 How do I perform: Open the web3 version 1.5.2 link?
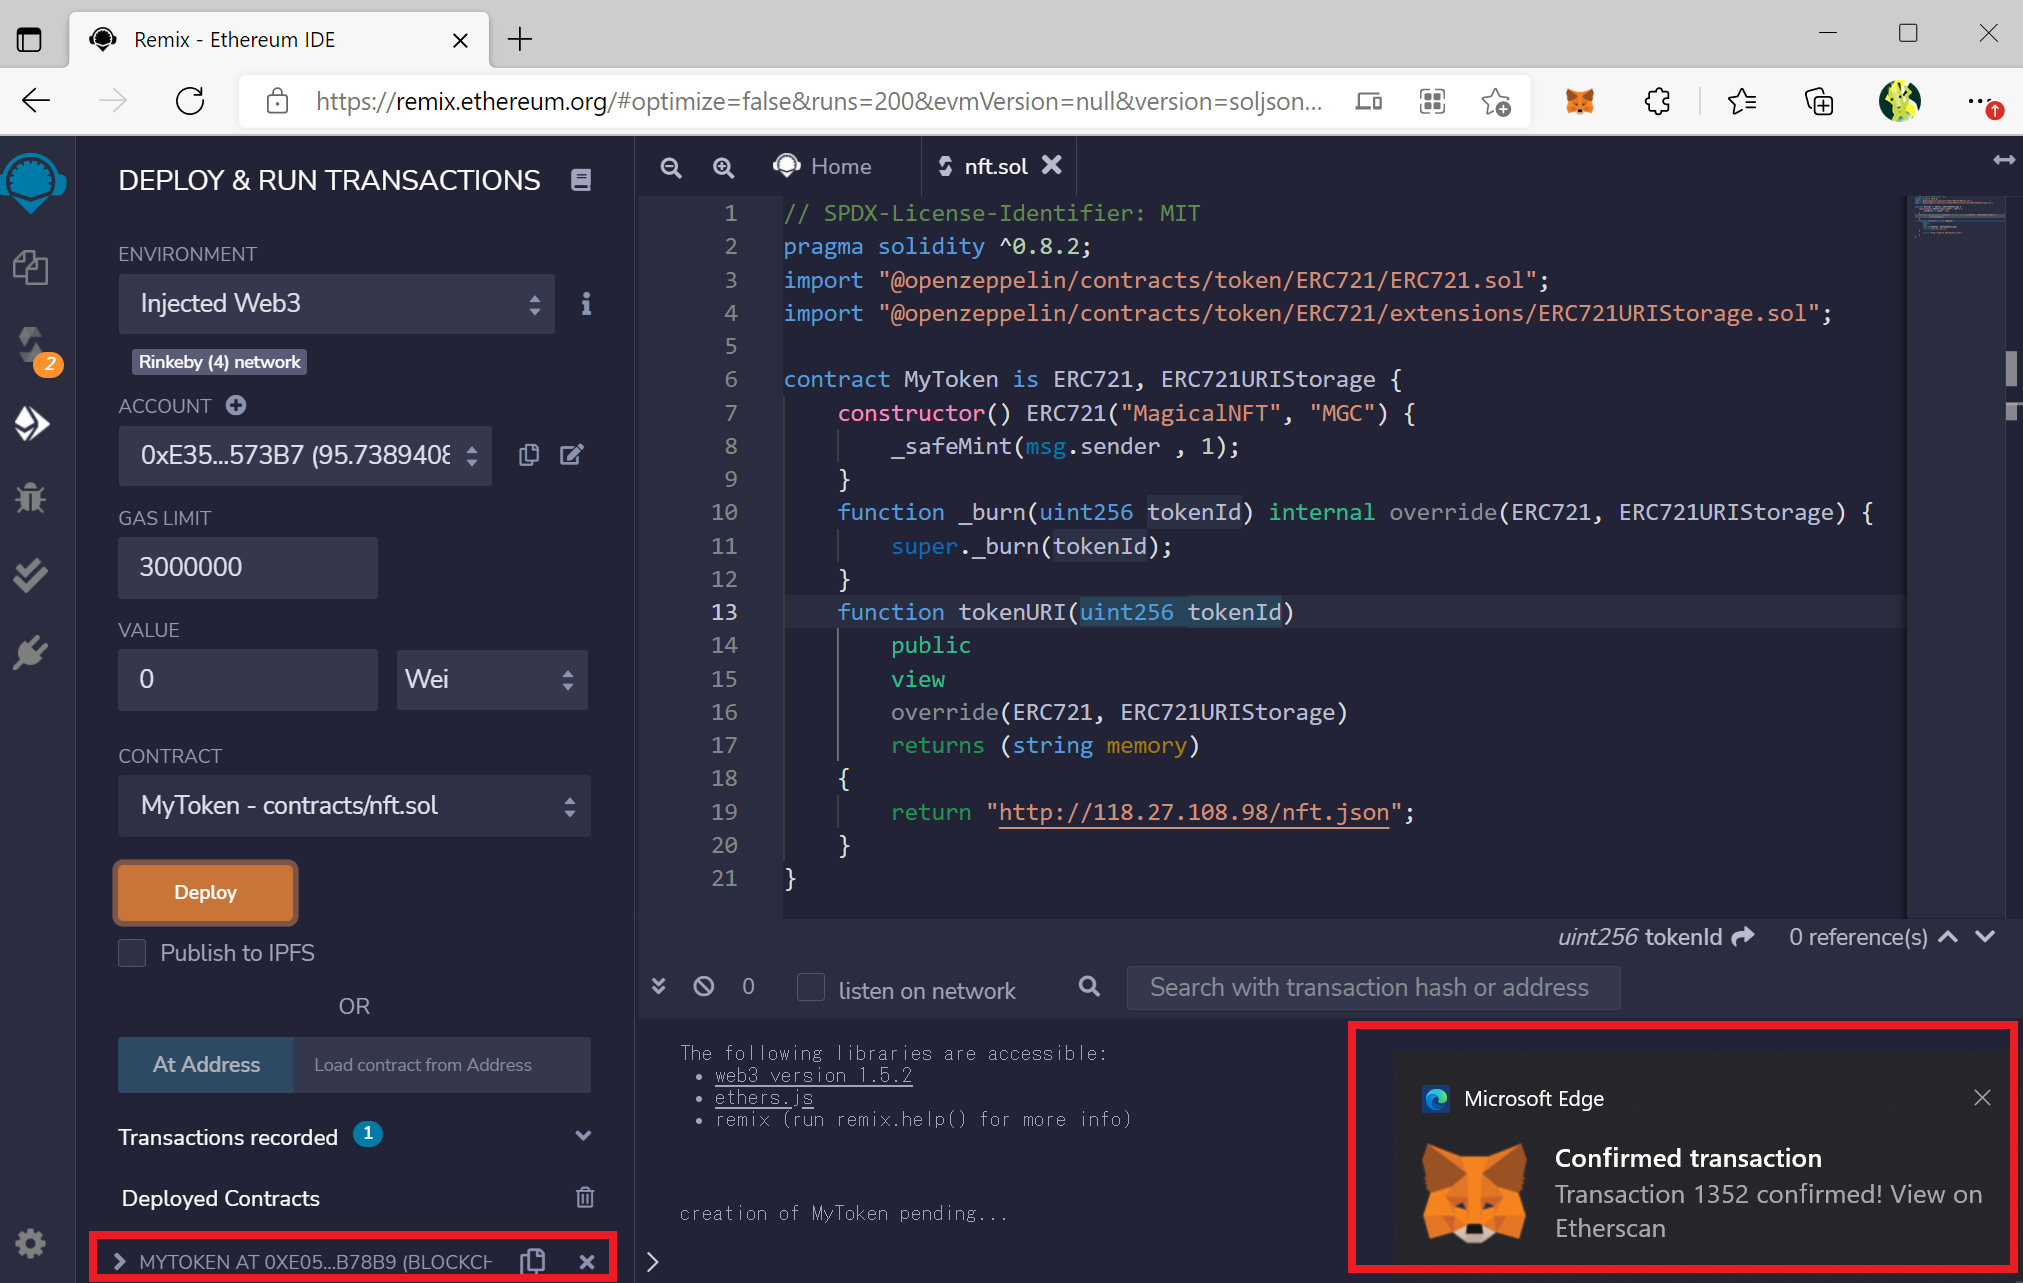tap(813, 1076)
